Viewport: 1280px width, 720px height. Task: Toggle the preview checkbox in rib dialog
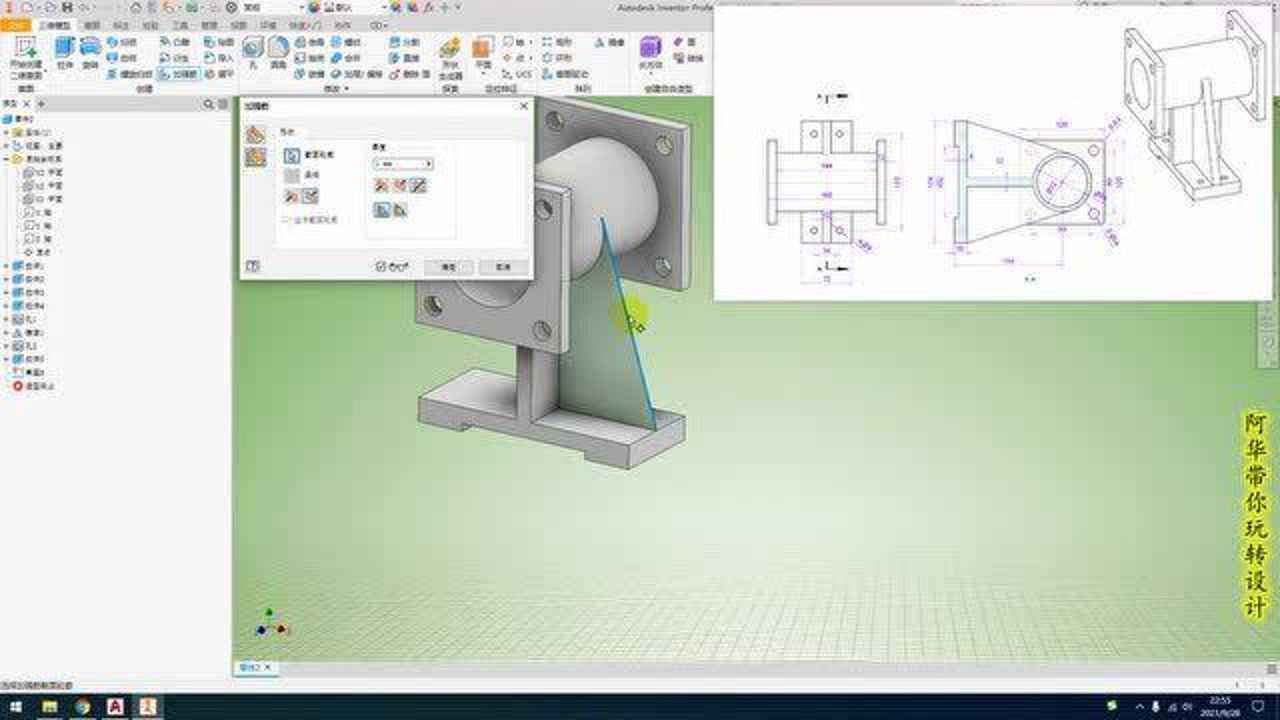[x=380, y=267]
